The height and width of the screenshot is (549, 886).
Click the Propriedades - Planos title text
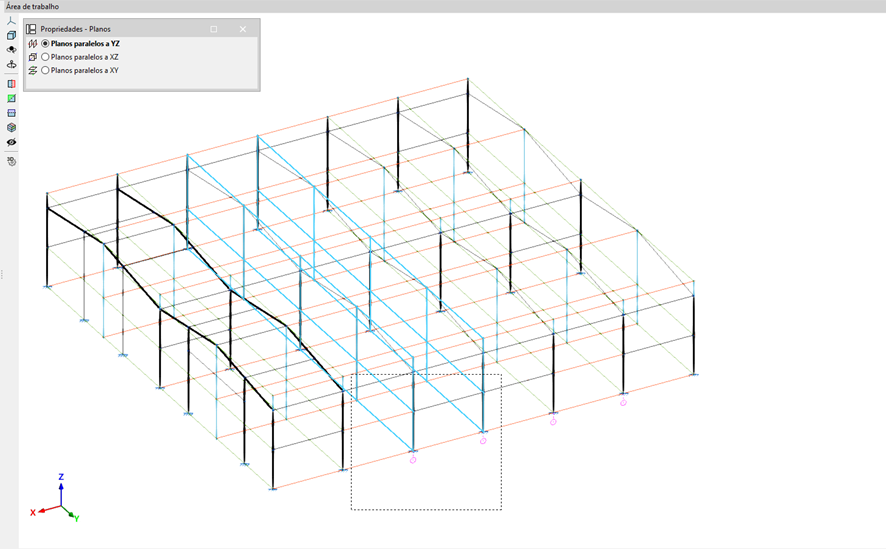[x=75, y=29]
